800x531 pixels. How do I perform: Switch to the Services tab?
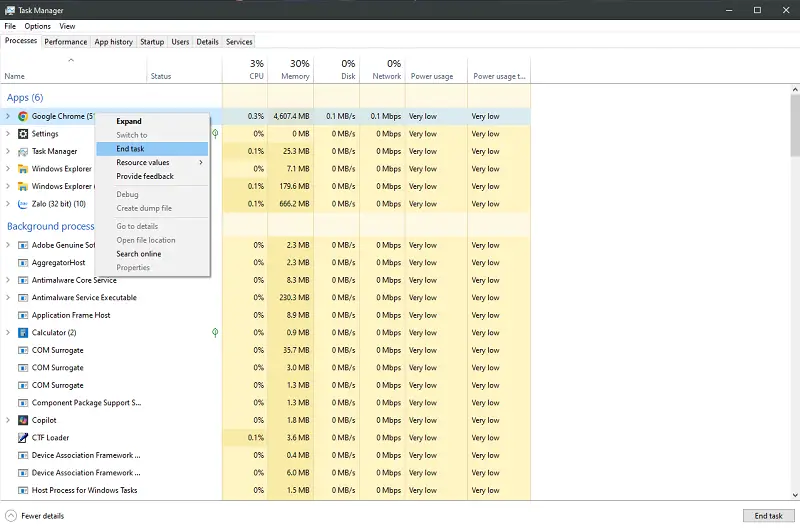point(239,42)
